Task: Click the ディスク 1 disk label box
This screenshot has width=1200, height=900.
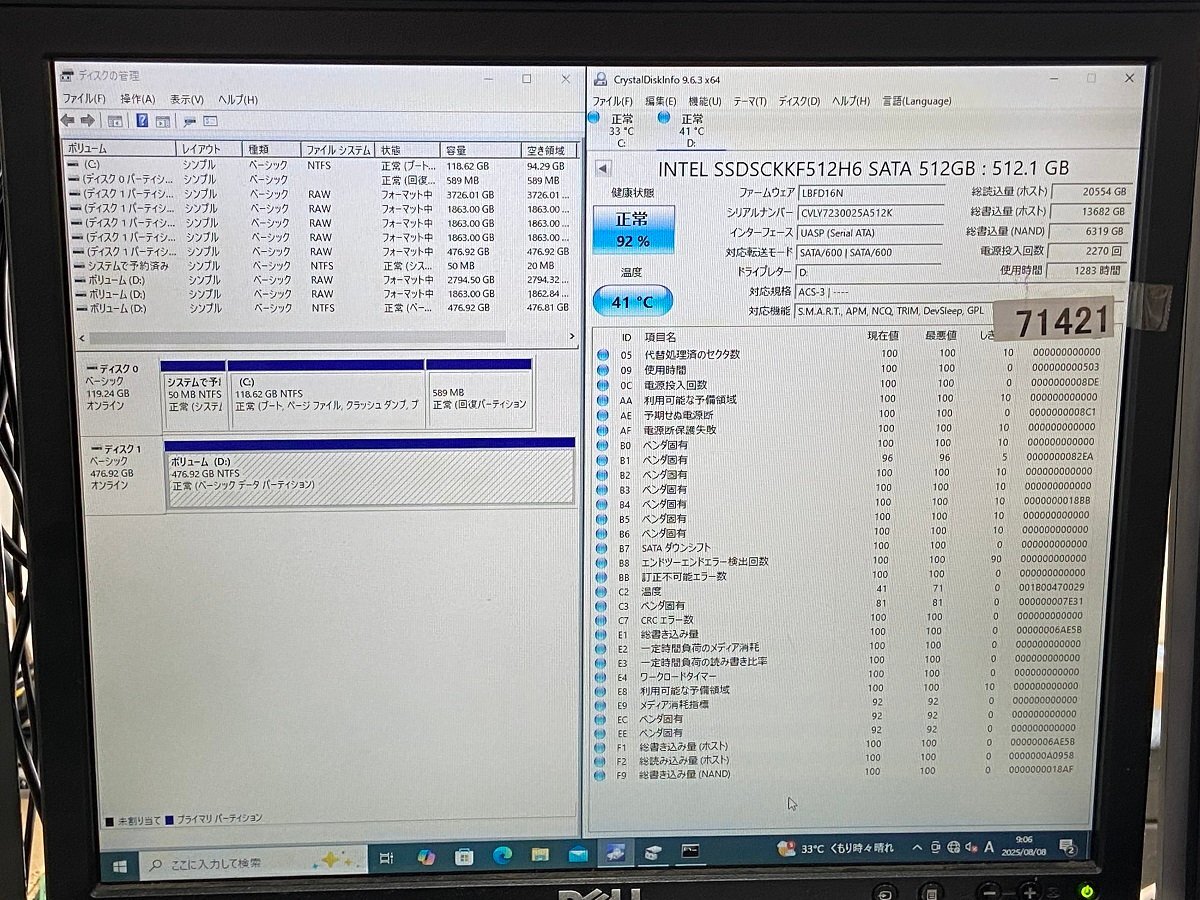Action: point(122,474)
